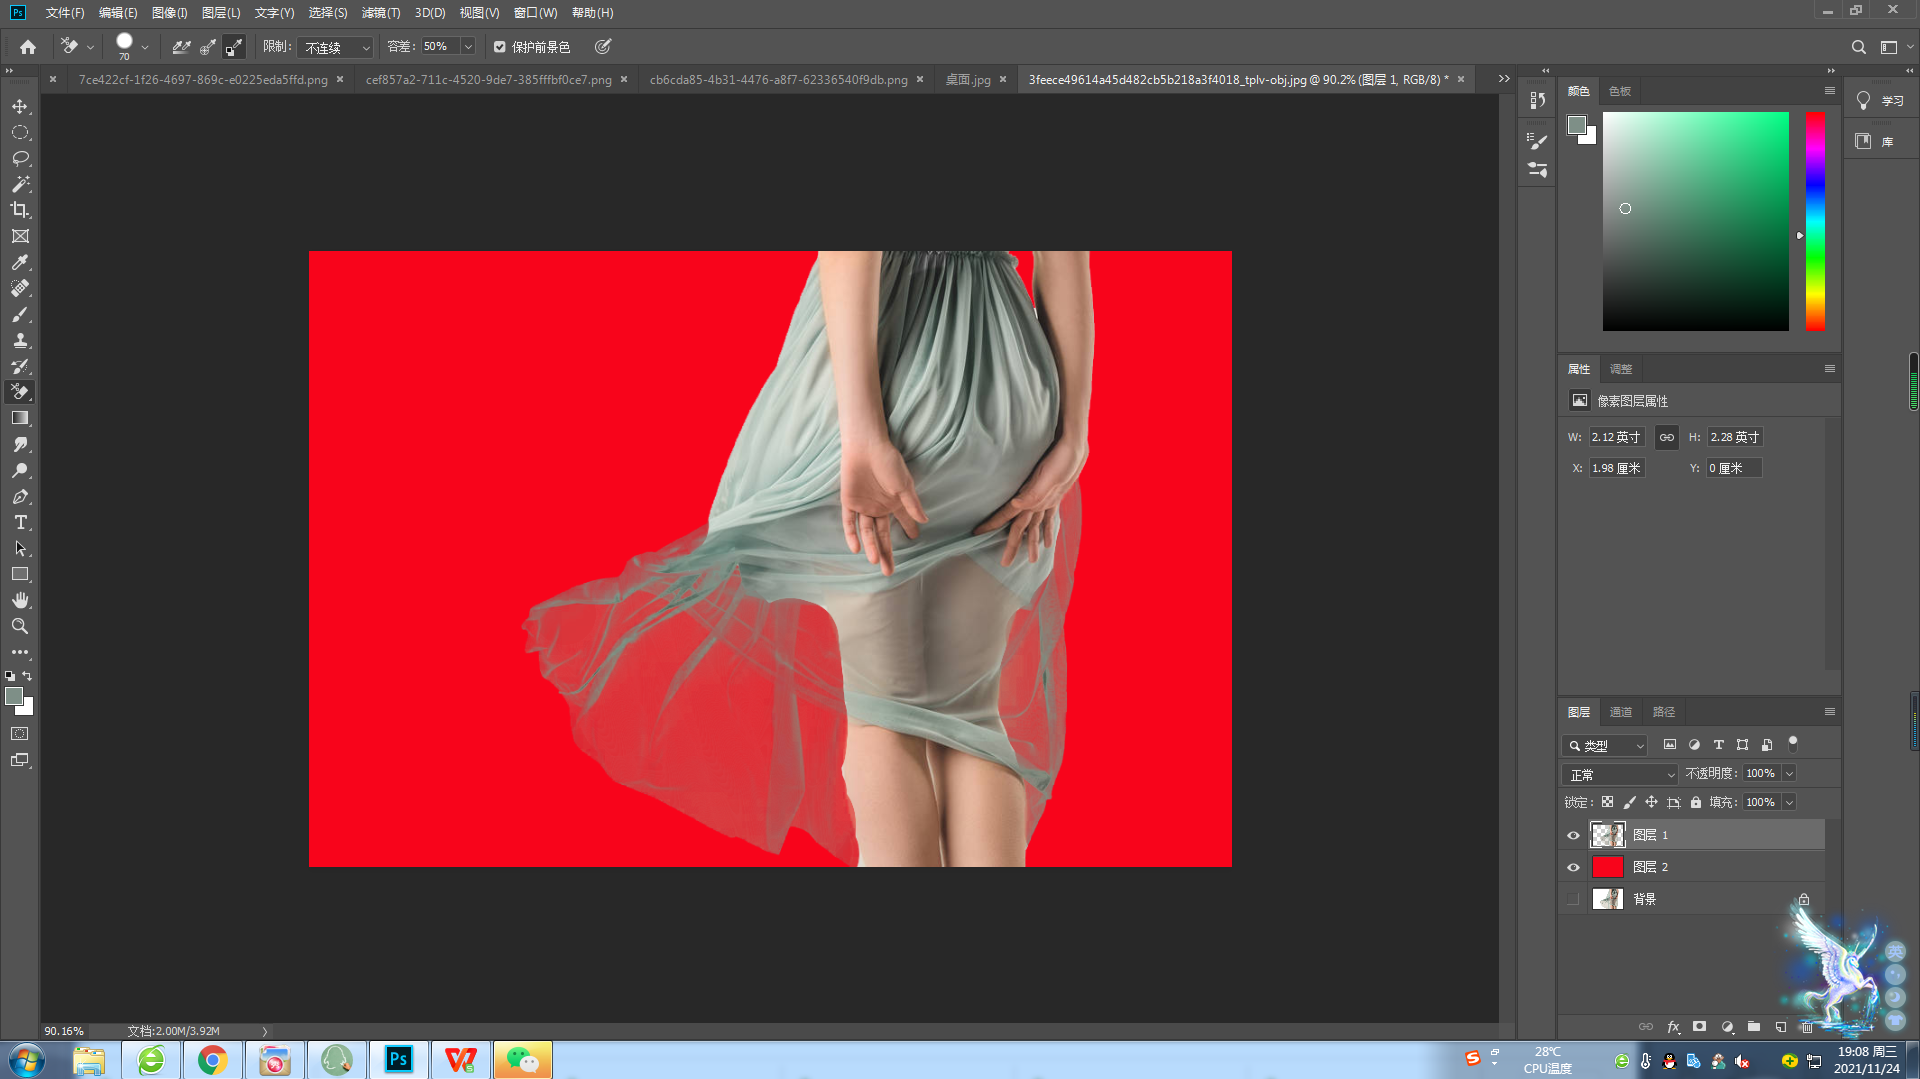
Task: Click the hue spectrum slider bar
Action: click(1814, 220)
